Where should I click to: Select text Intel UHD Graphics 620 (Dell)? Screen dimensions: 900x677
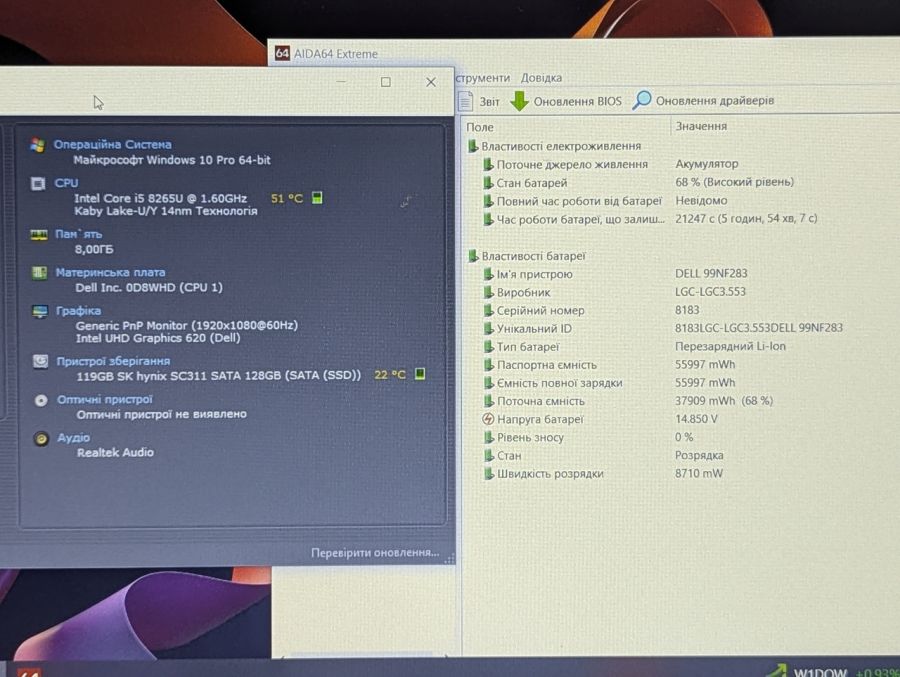pos(158,338)
